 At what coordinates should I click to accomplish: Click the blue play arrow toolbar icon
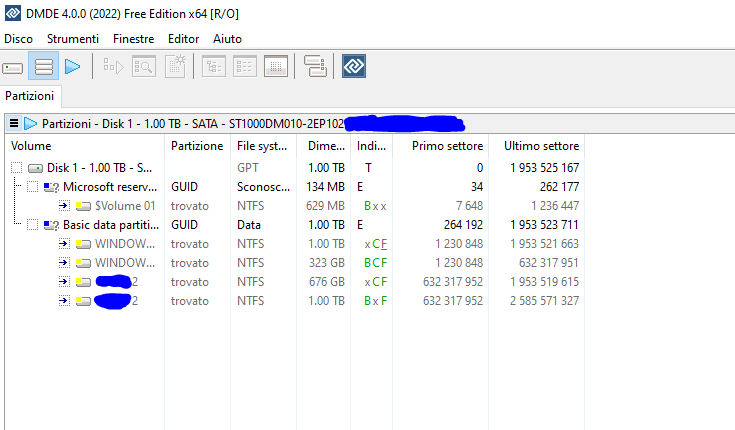click(x=73, y=67)
